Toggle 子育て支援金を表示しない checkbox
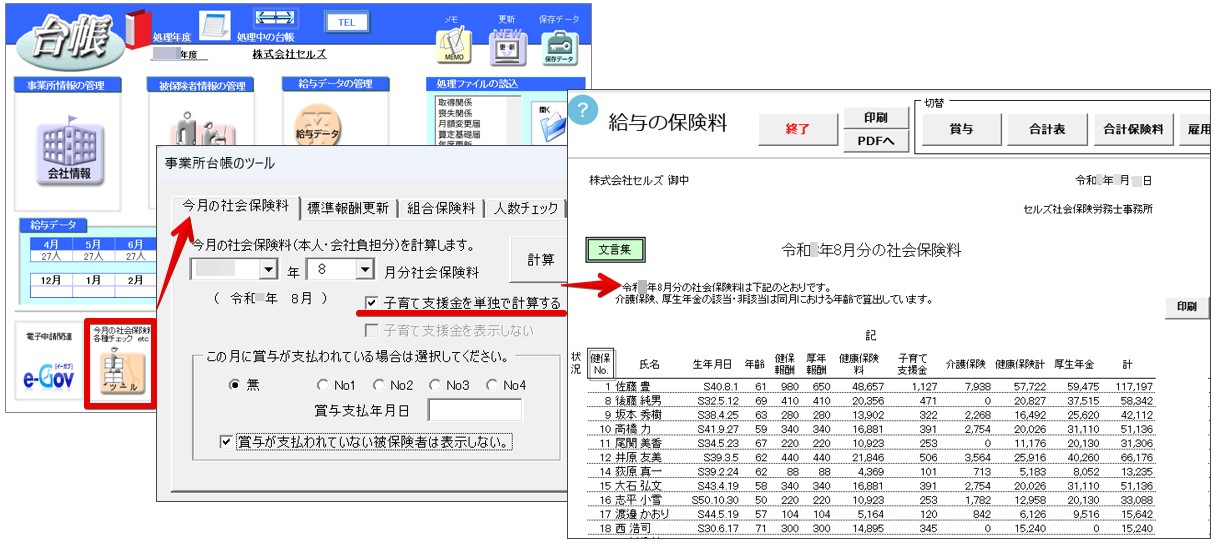Image resolution: width=1216 pixels, height=543 pixels. (372, 331)
